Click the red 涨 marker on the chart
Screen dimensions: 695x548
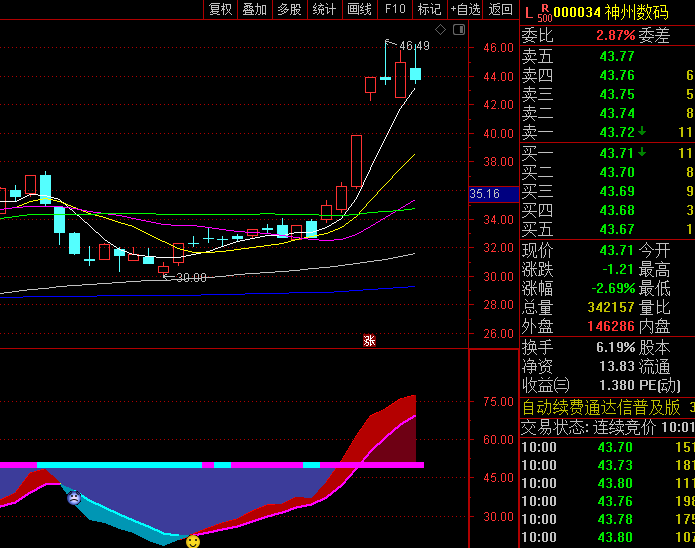[369, 340]
